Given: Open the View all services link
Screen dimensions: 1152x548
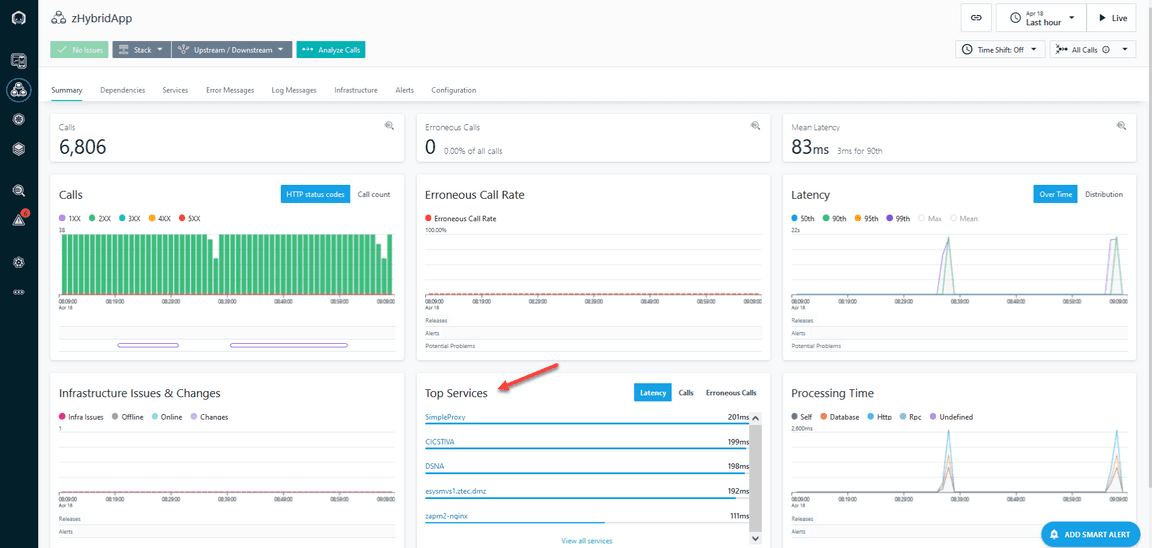Looking at the screenshot, I should coord(587,541).
